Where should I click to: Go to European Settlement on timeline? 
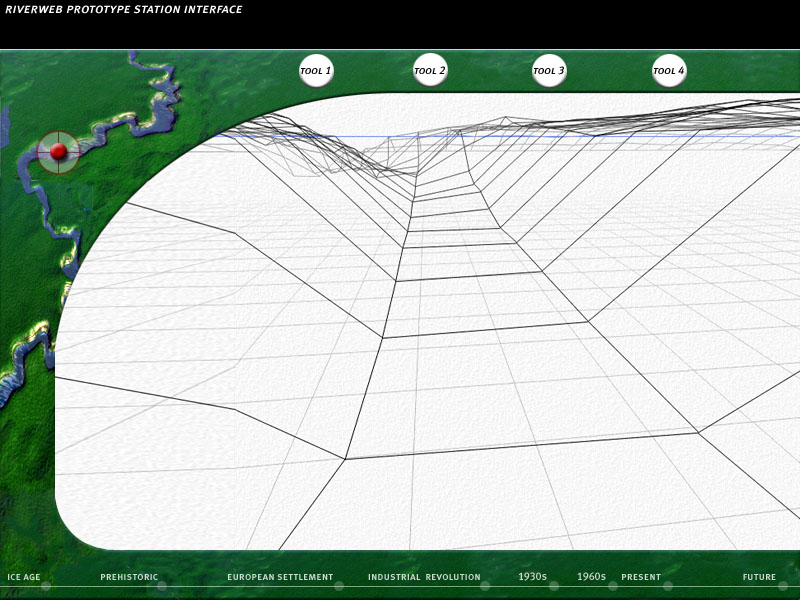tap(280, 577)
